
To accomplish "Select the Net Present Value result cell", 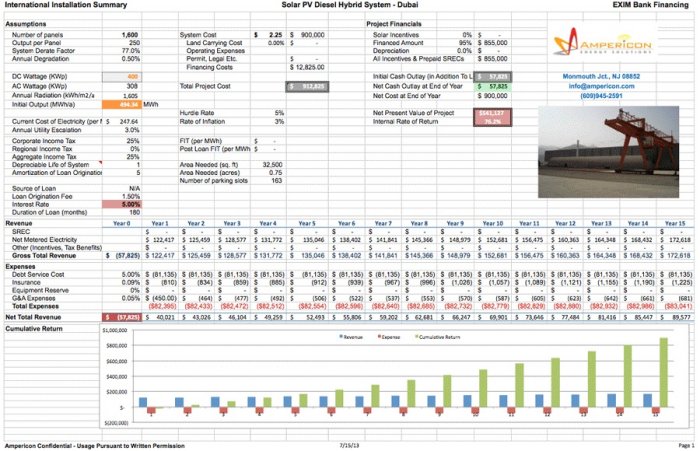I will (x=492, y=113).
